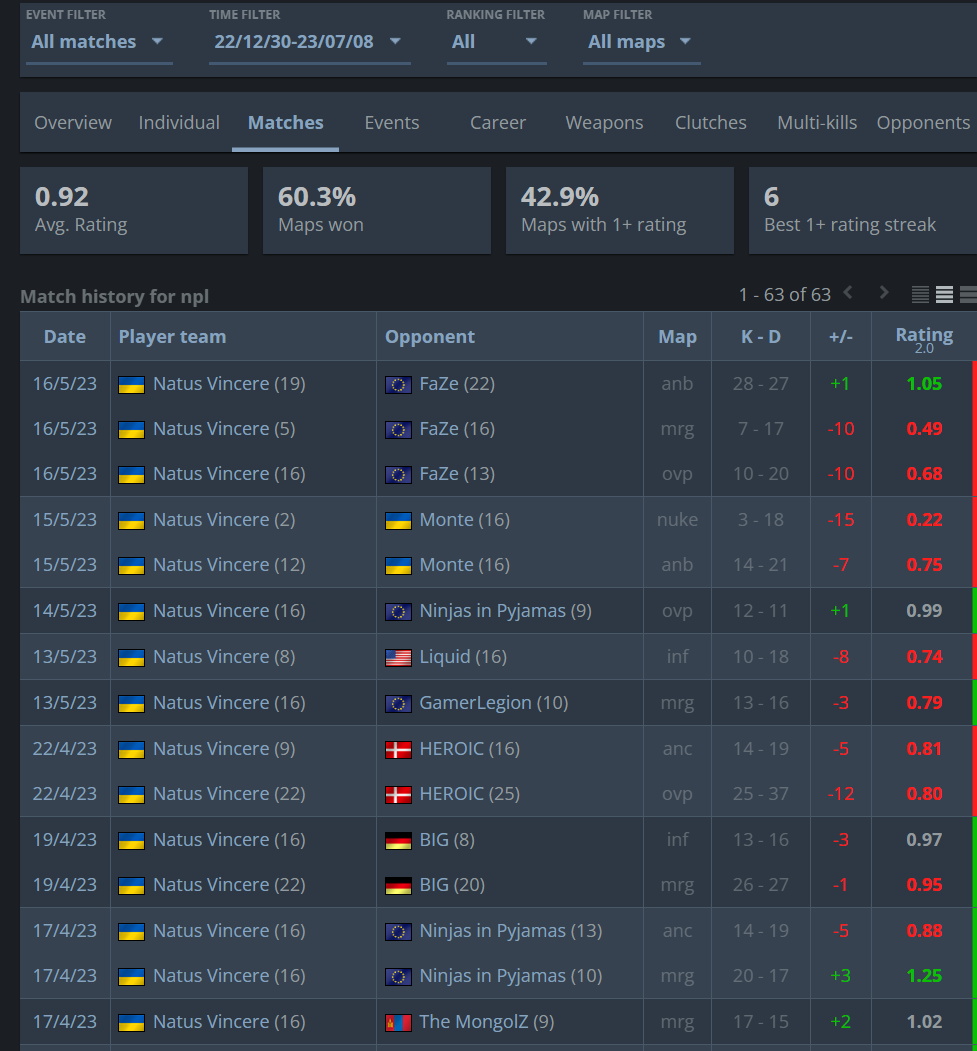This screenshot has height=1051, width=977.
Task: Open the FaZe (16) opponent link
Action: coord(457,429)
